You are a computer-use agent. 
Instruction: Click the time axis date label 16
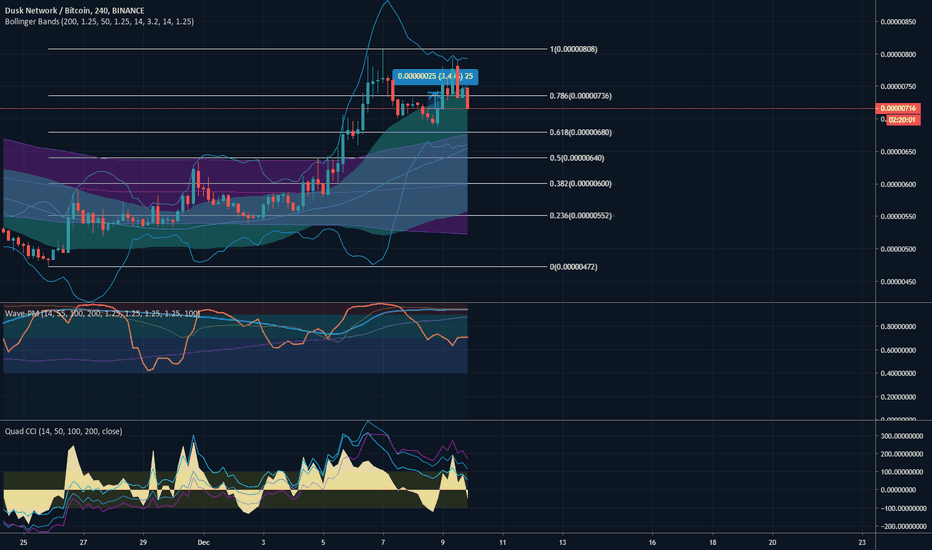[653, 542]
